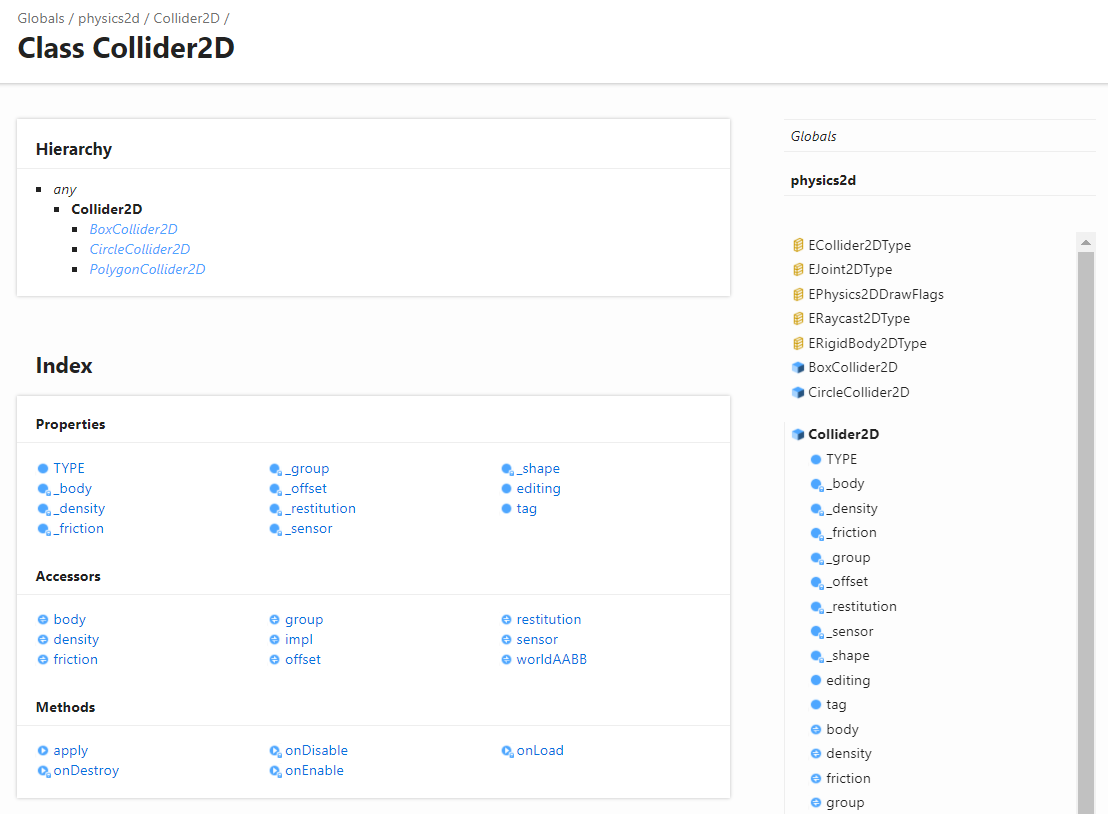This screenshot has width=1108, height=814.
Task: Jump to onEnable method in Index
Action: [x=314, y=771]
